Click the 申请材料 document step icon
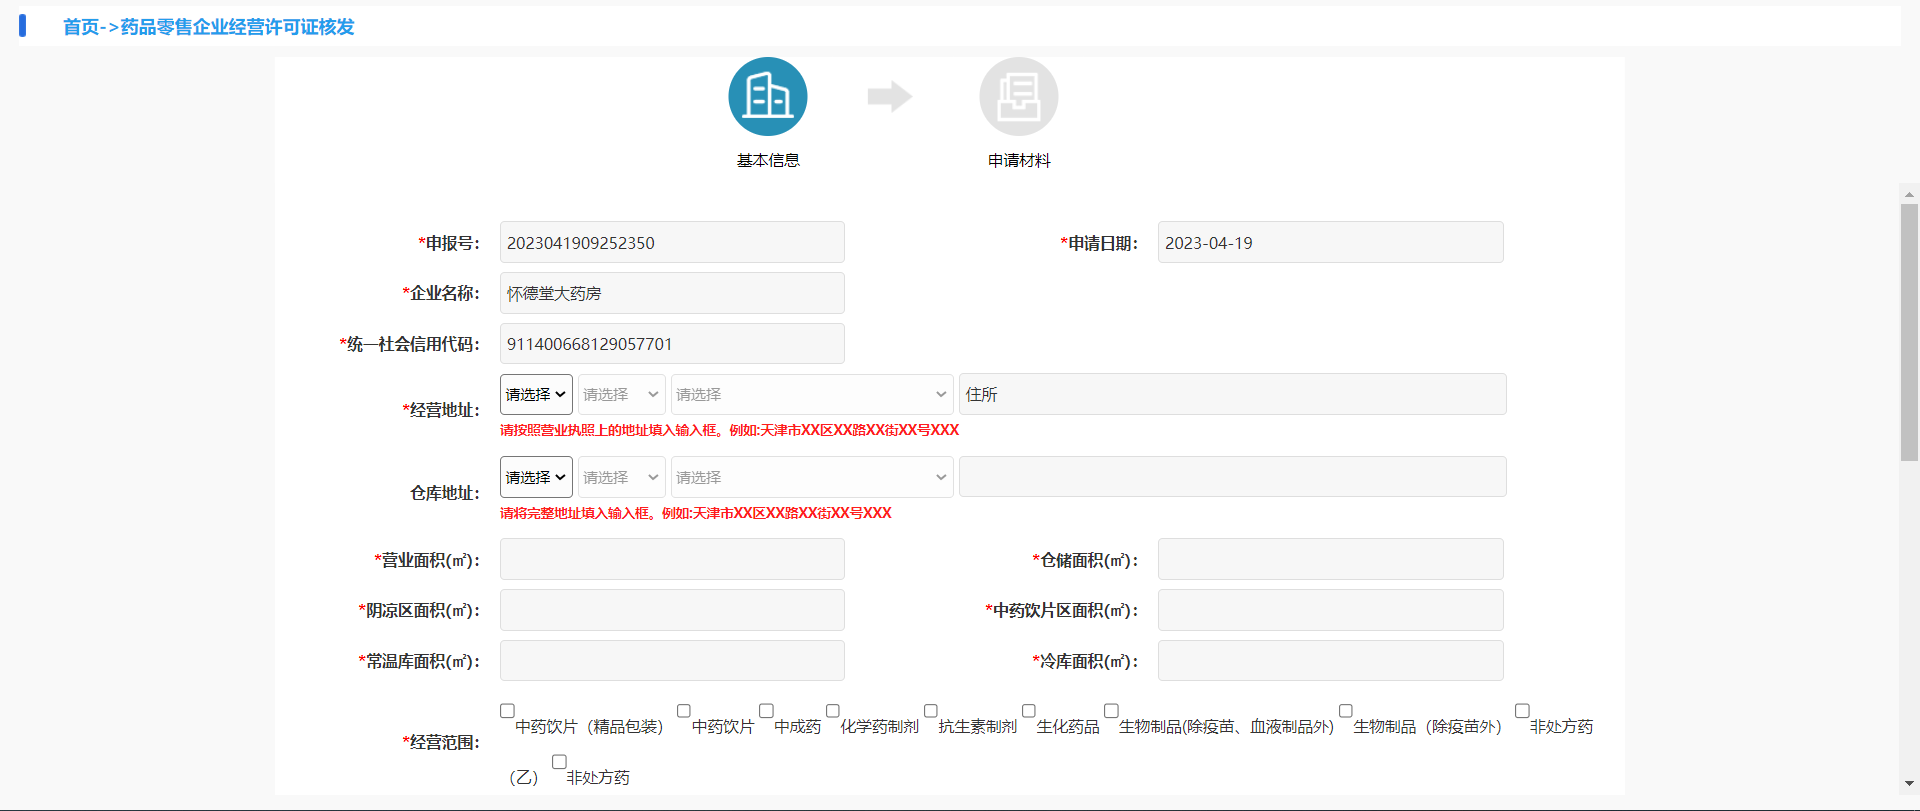 click(1018, 97)
